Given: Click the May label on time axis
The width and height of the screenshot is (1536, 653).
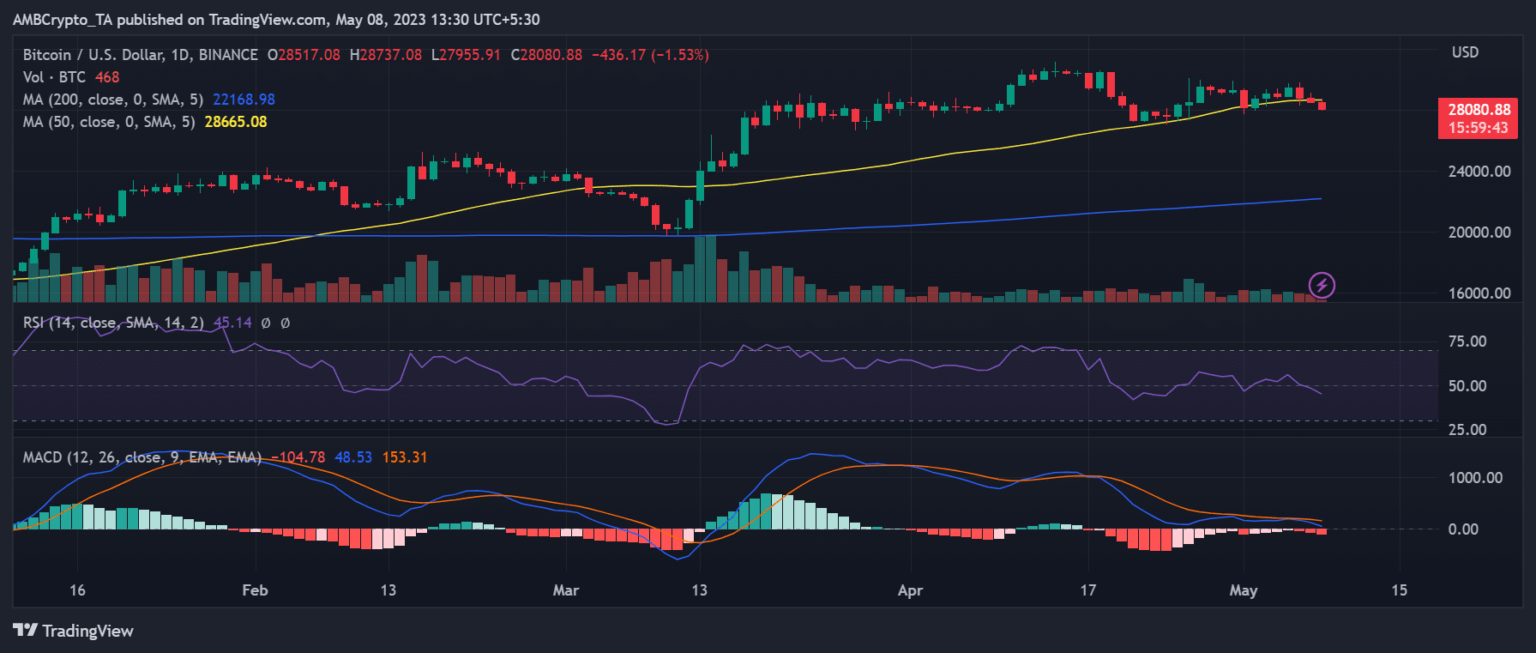Looking at the screenshot, I should pos(1237,590).
